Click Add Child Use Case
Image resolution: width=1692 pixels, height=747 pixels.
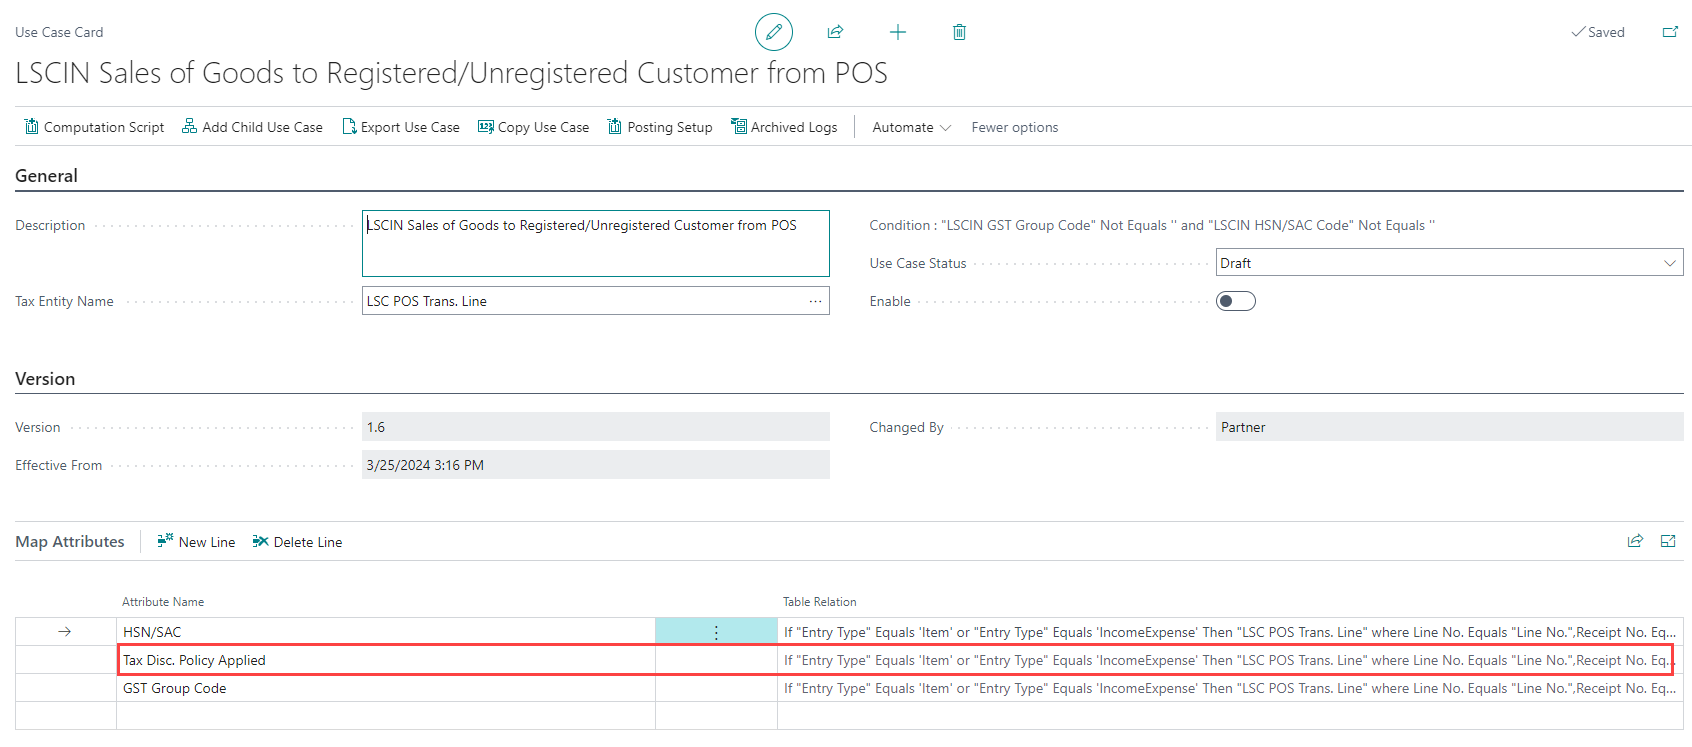pyautogui.click(x=252, y=127)
